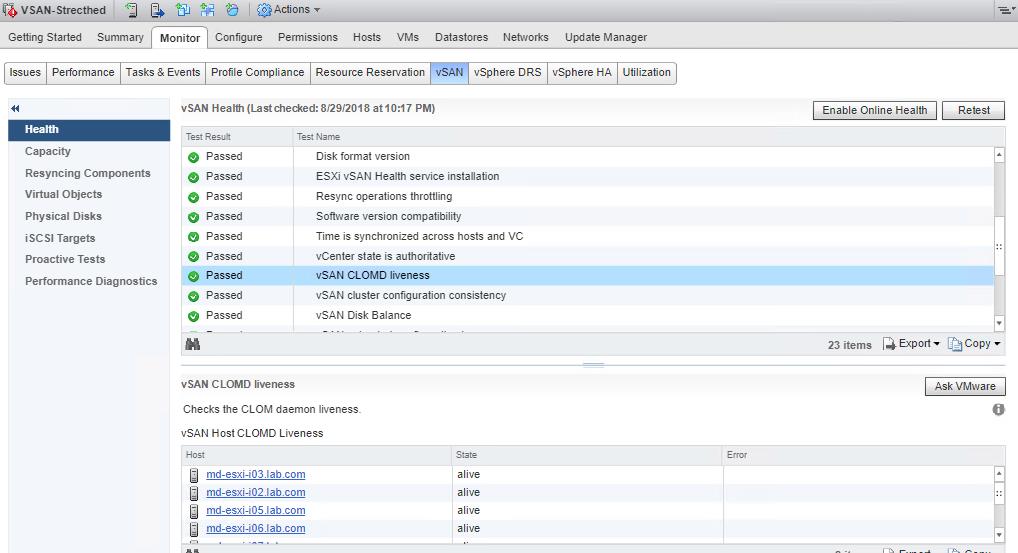Open the Networks tab
This screenshot has height=553, width=1018.
tap(525, 38)
